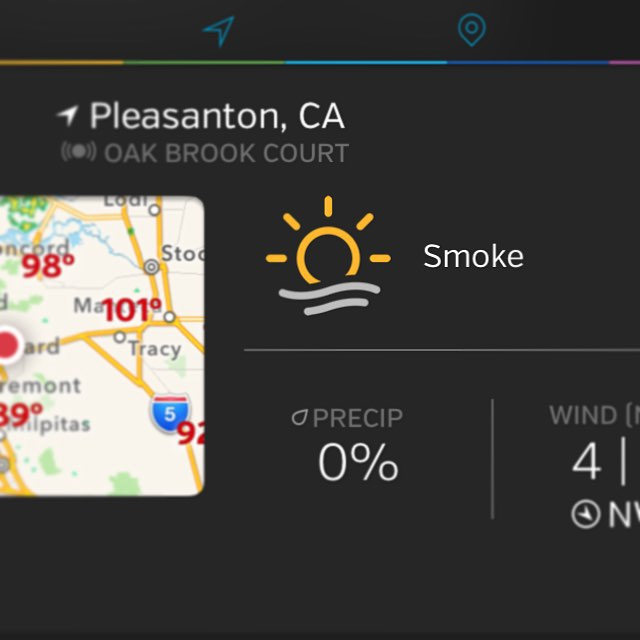Open the saved locations pin icon

click(472, 29)
